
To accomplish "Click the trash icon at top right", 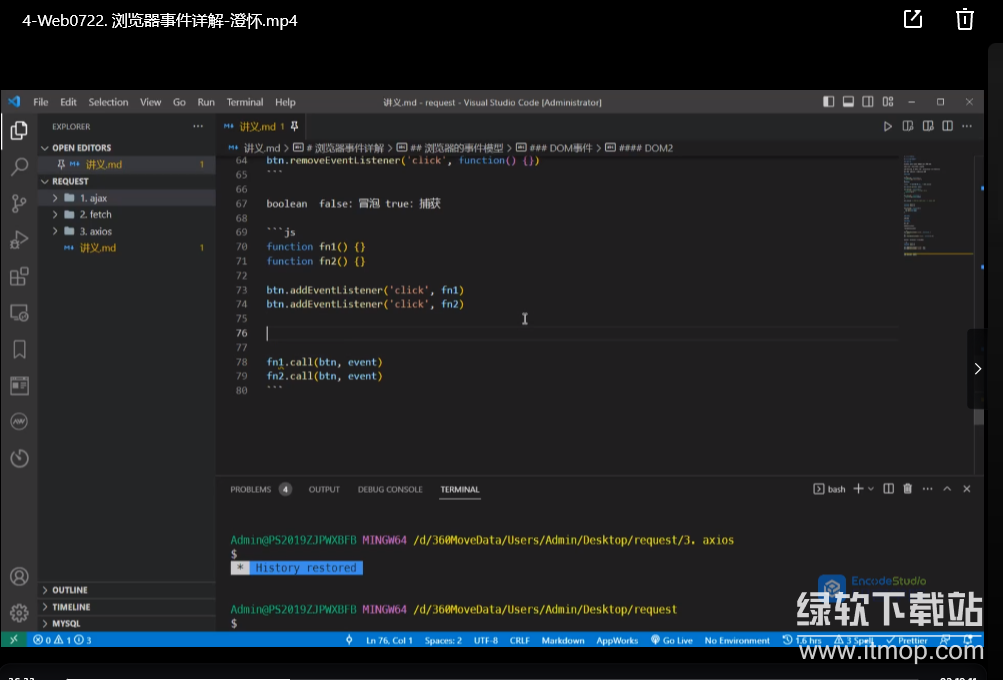I will click(965, 19).
